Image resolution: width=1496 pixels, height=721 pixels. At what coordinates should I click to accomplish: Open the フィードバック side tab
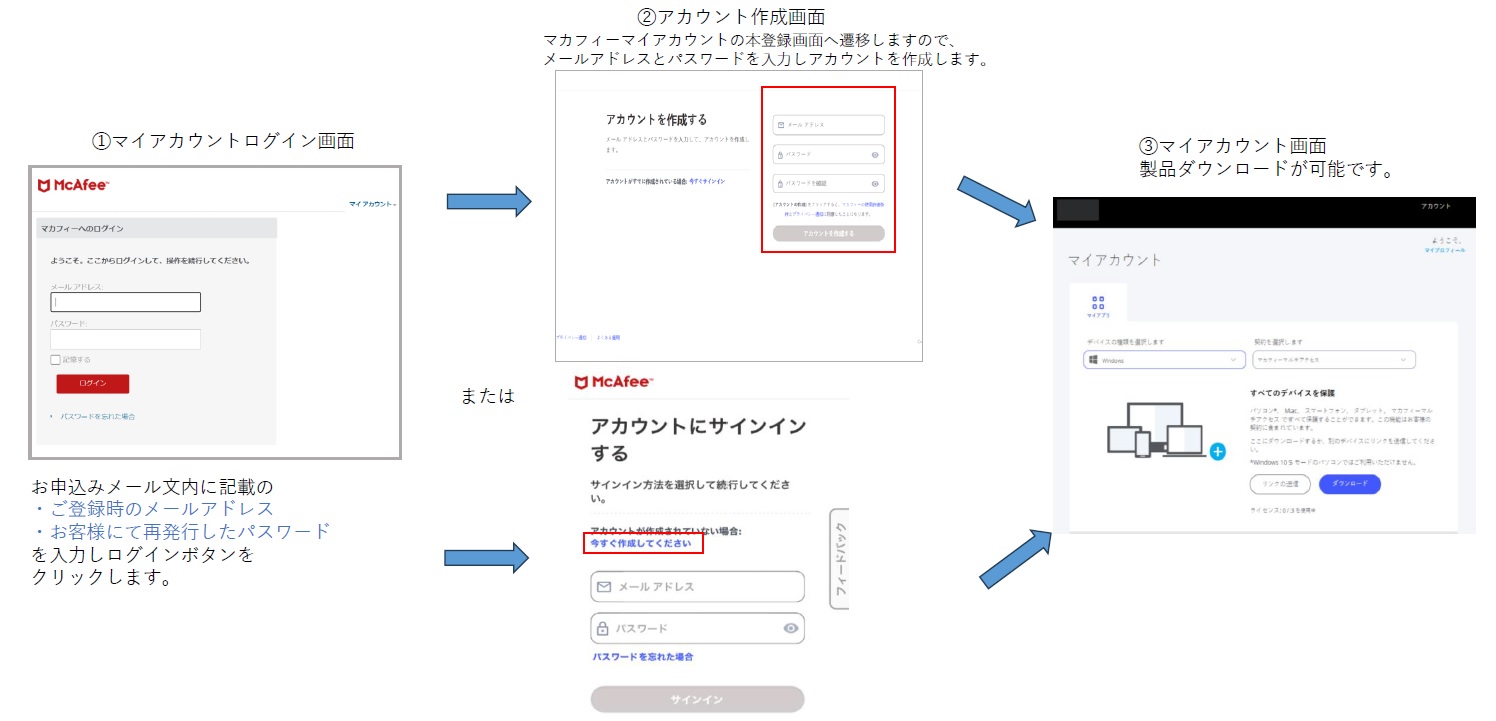click(840, 558)
